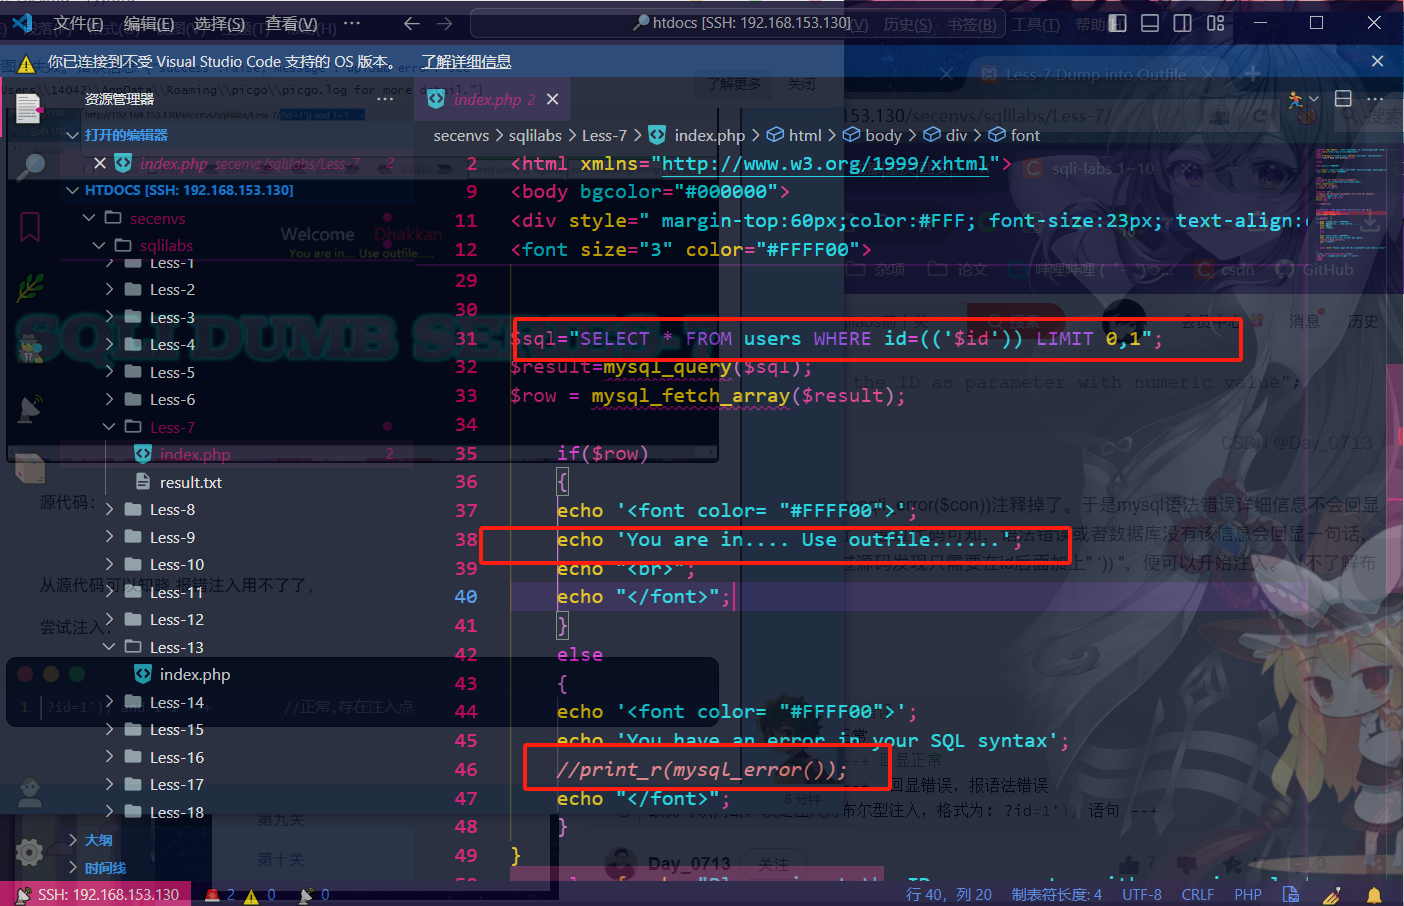Open result.txt in the file tree
This screenshot has height=906, width=1404.
[x=190, y=482]
